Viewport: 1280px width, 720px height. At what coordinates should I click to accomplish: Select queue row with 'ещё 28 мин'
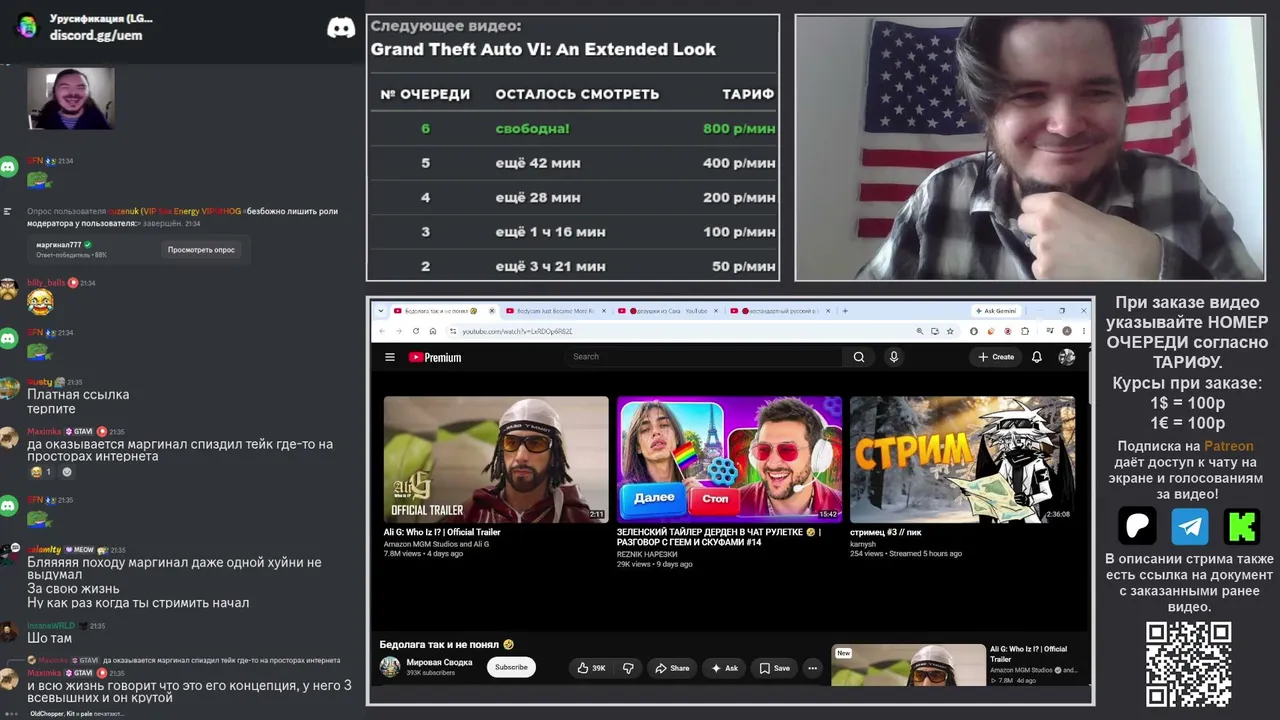point(572,197)
